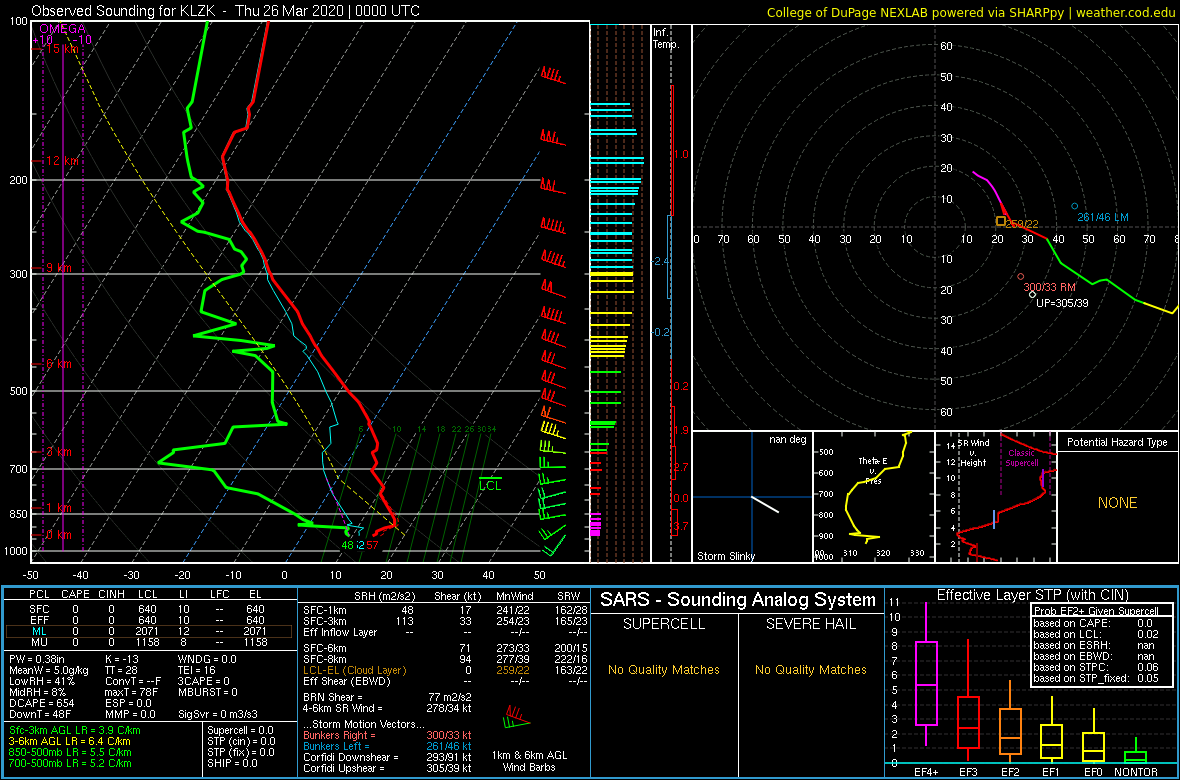The image size is (1180, 780).
Task: Click the blue Bunkers left-mover circle marker
Action: 1075,206
